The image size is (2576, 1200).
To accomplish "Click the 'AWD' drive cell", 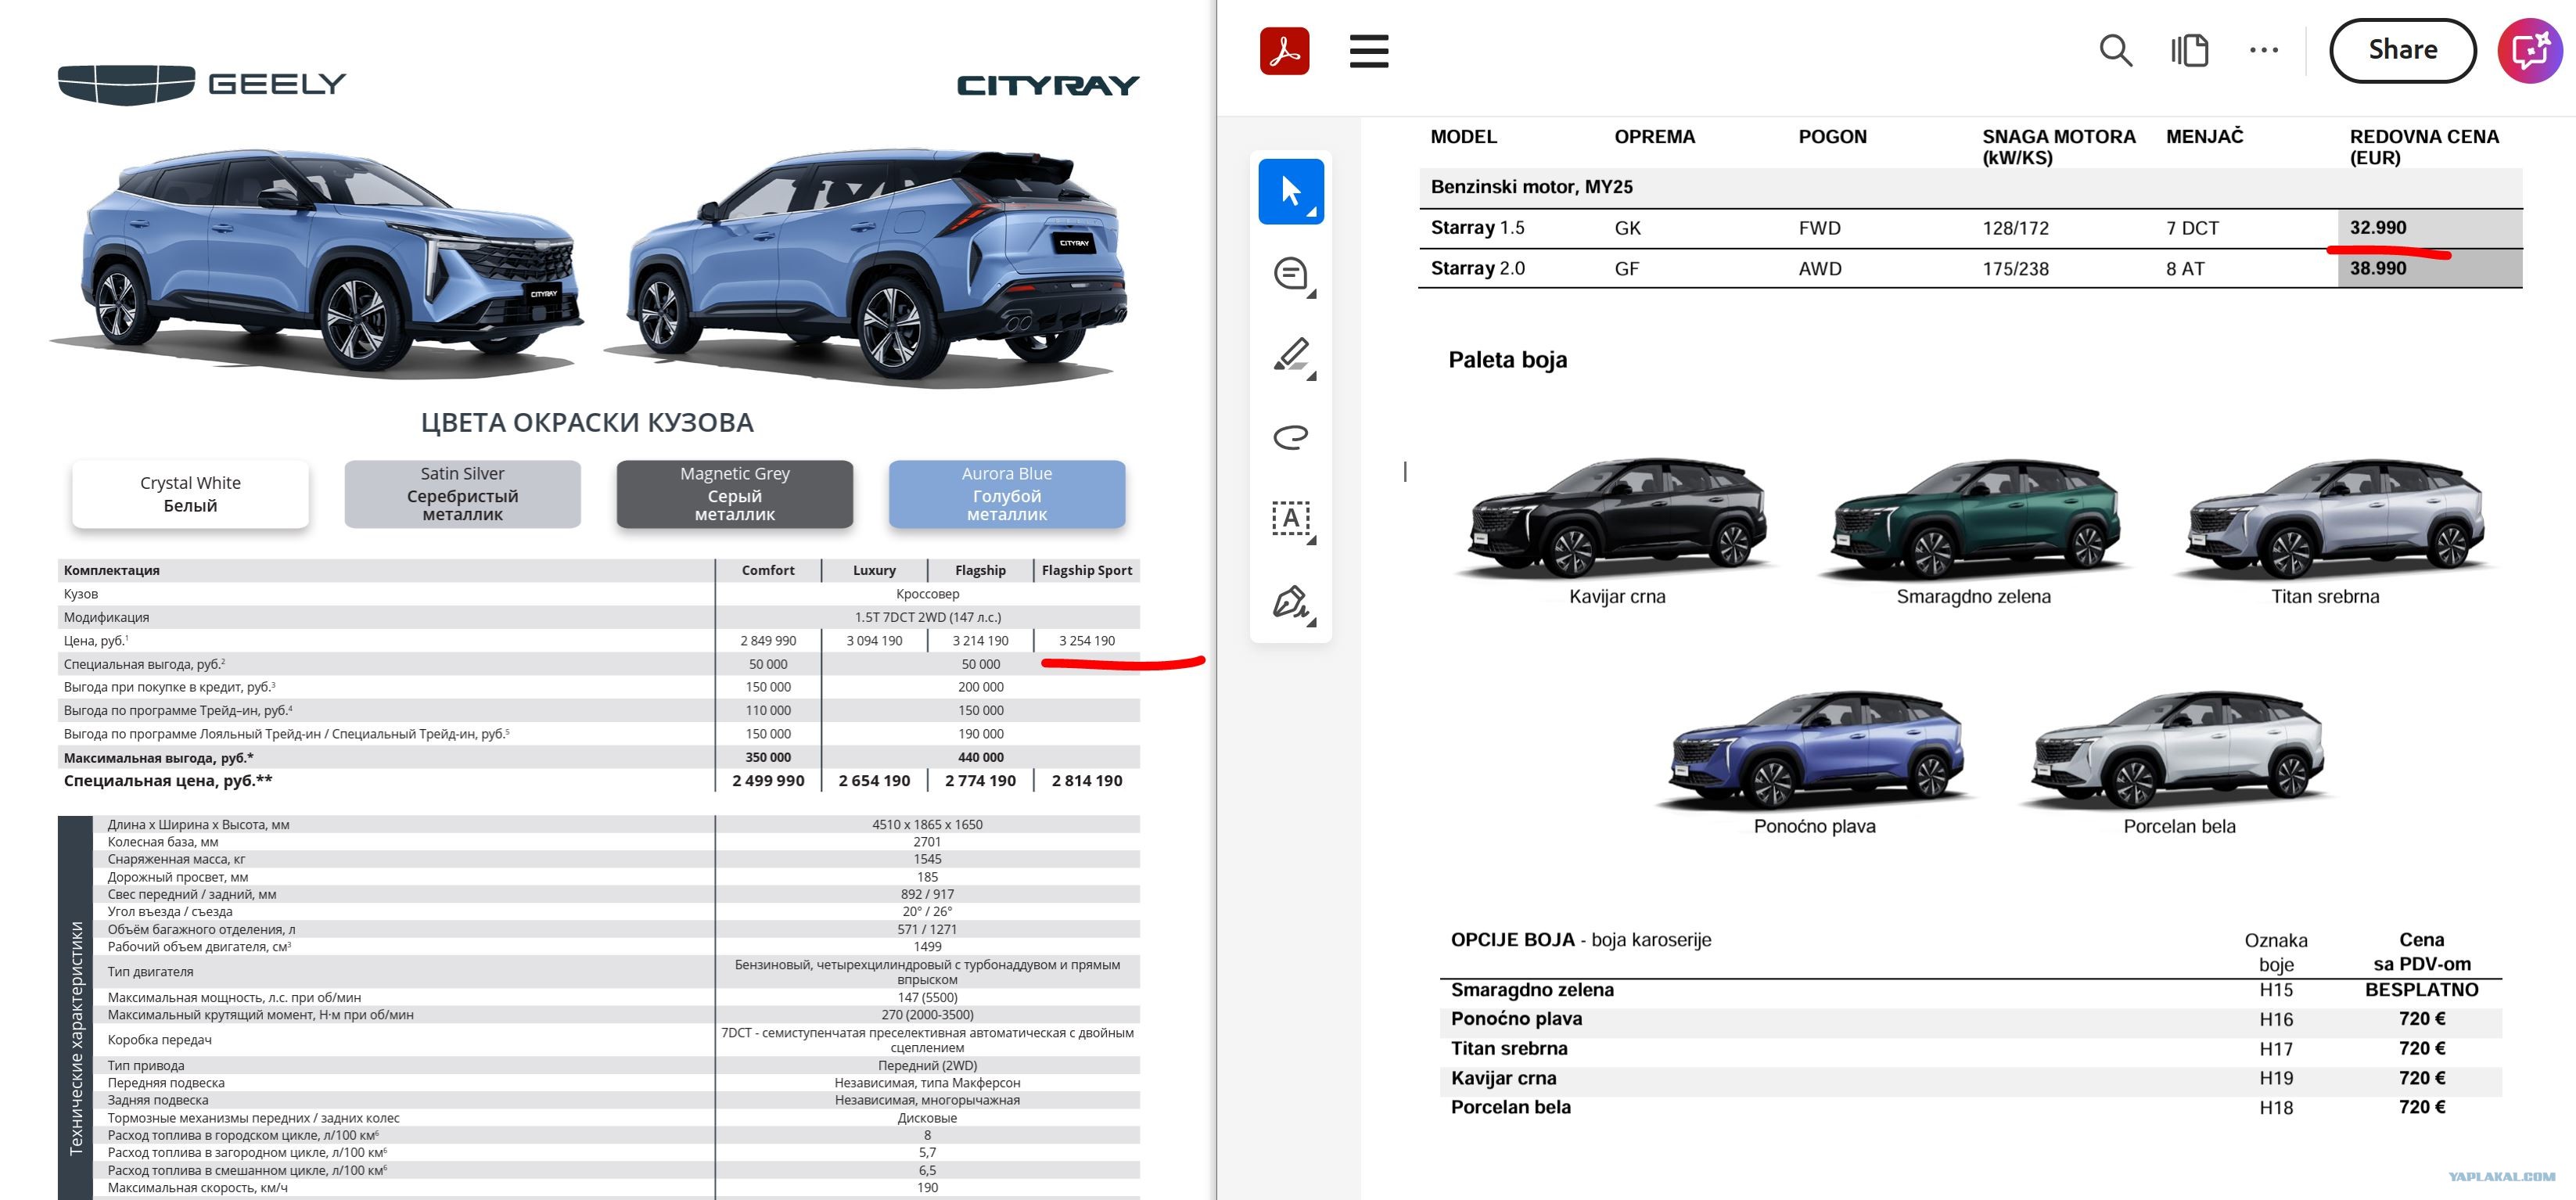I will [x=1819, y=268].
